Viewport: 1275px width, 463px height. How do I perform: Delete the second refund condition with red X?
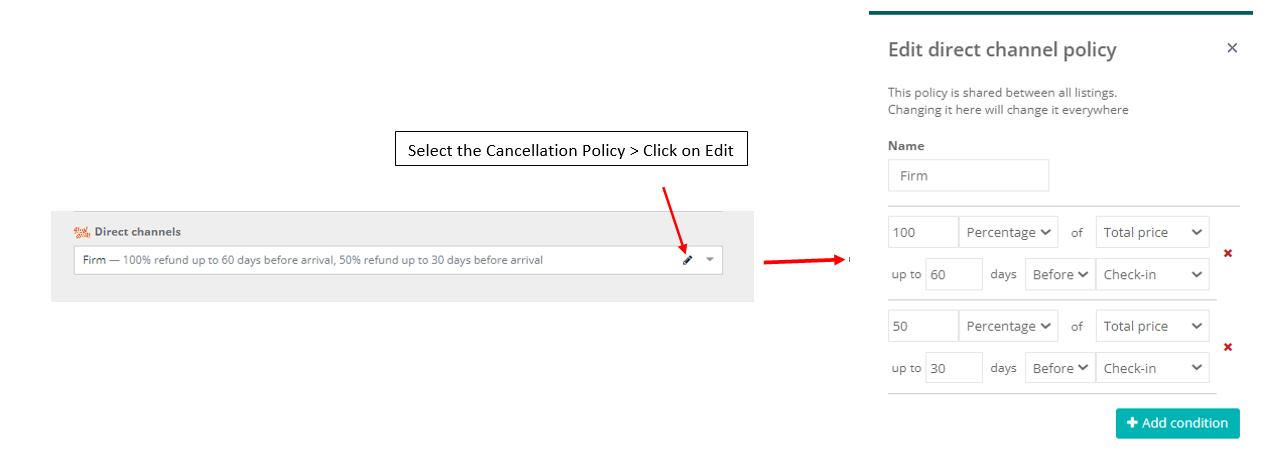[x=1228, y=347]
